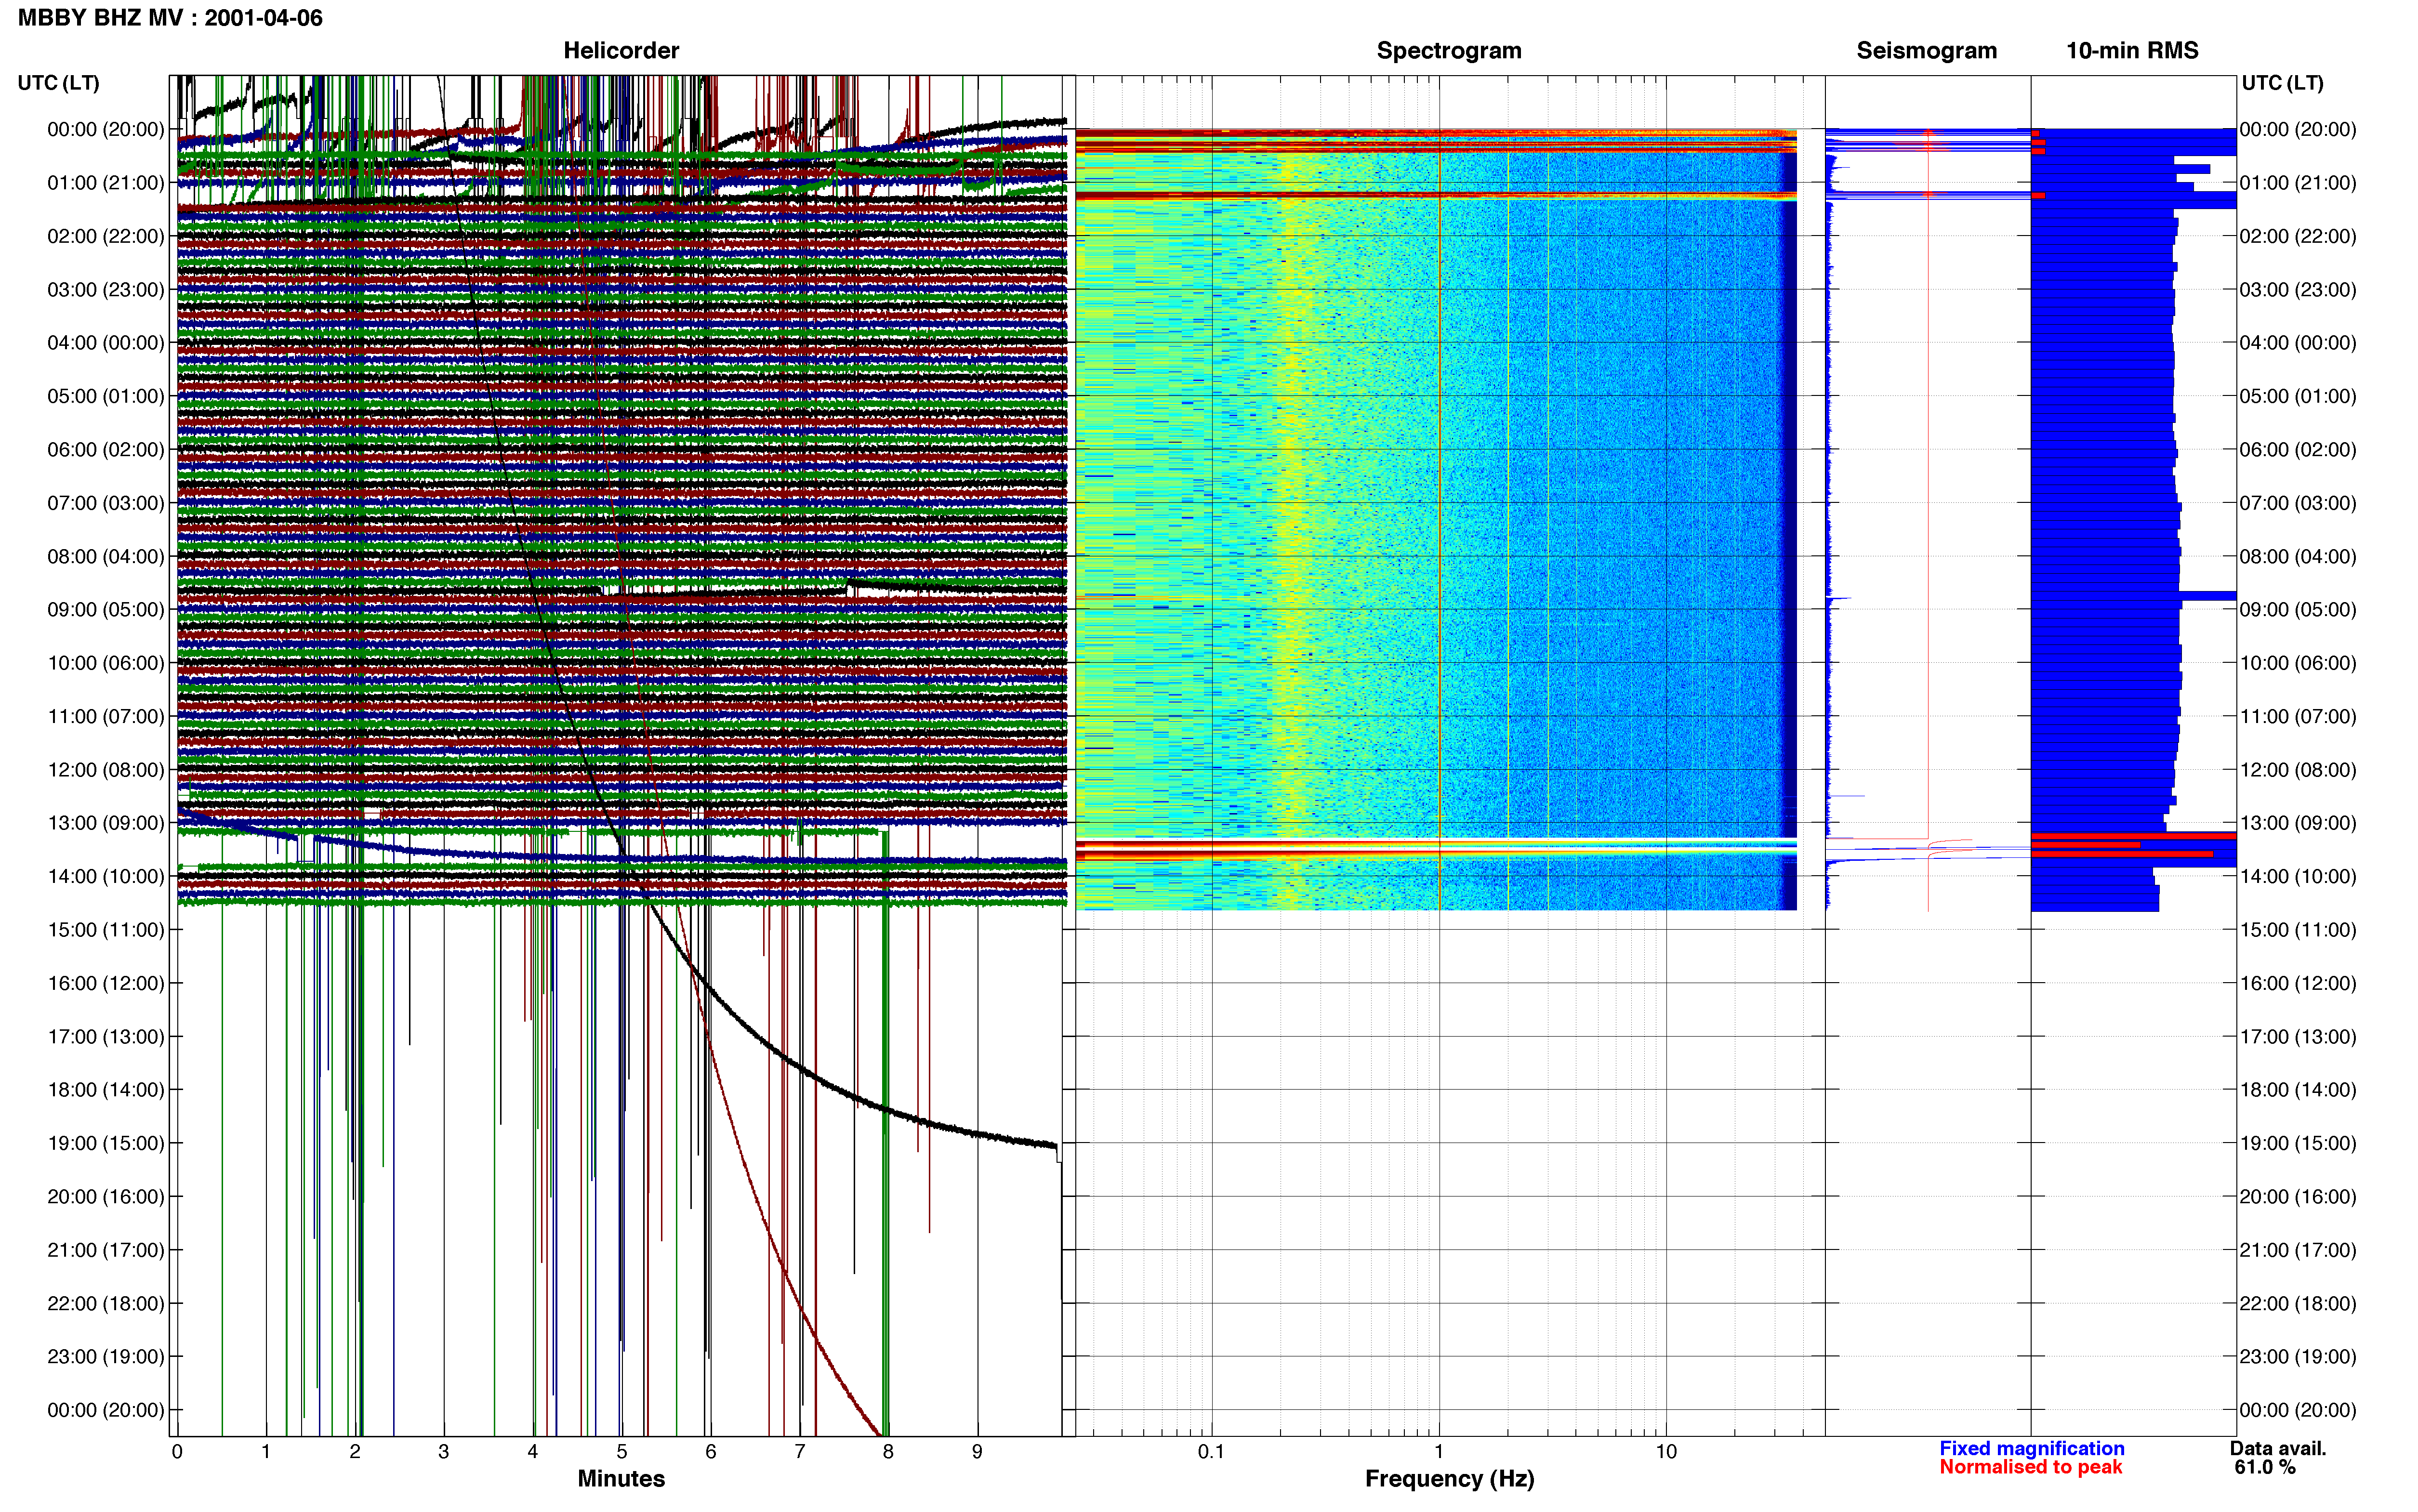Click the 'Spectrogram' panel heading
Viewport: 2418px width, 1512px height.
1449,50
